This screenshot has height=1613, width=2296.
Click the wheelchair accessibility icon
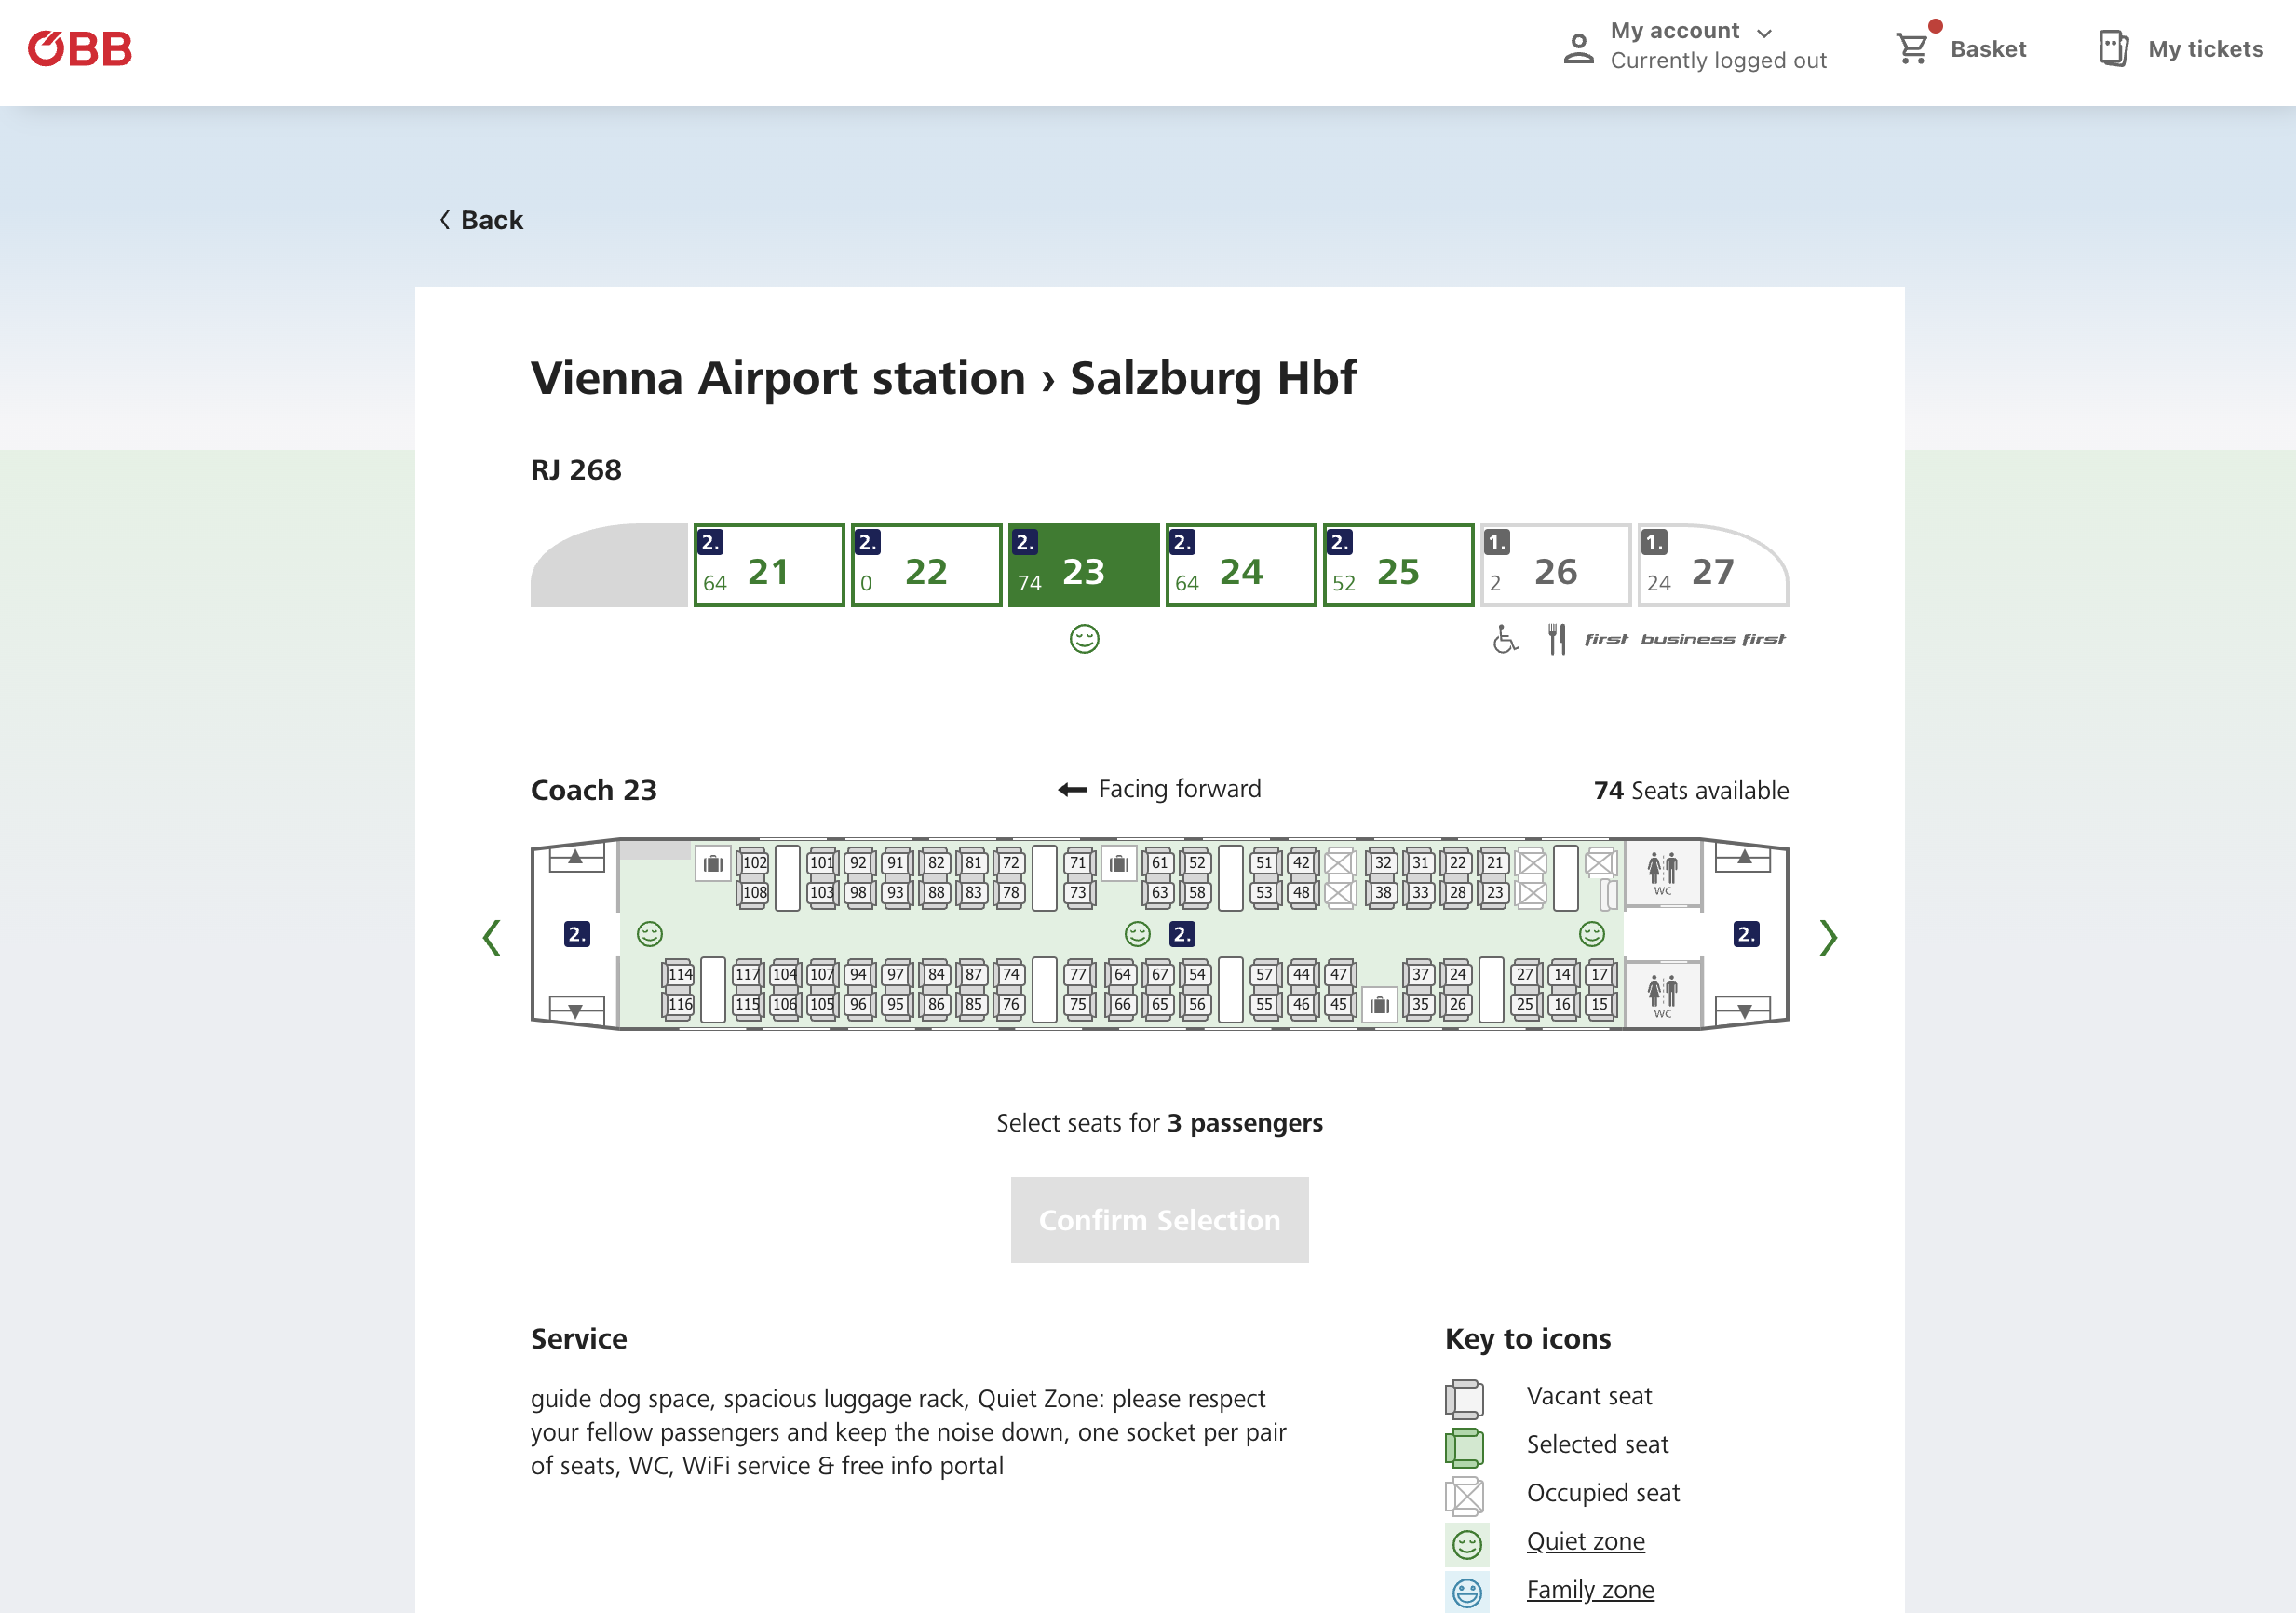tap(1505, 639)
